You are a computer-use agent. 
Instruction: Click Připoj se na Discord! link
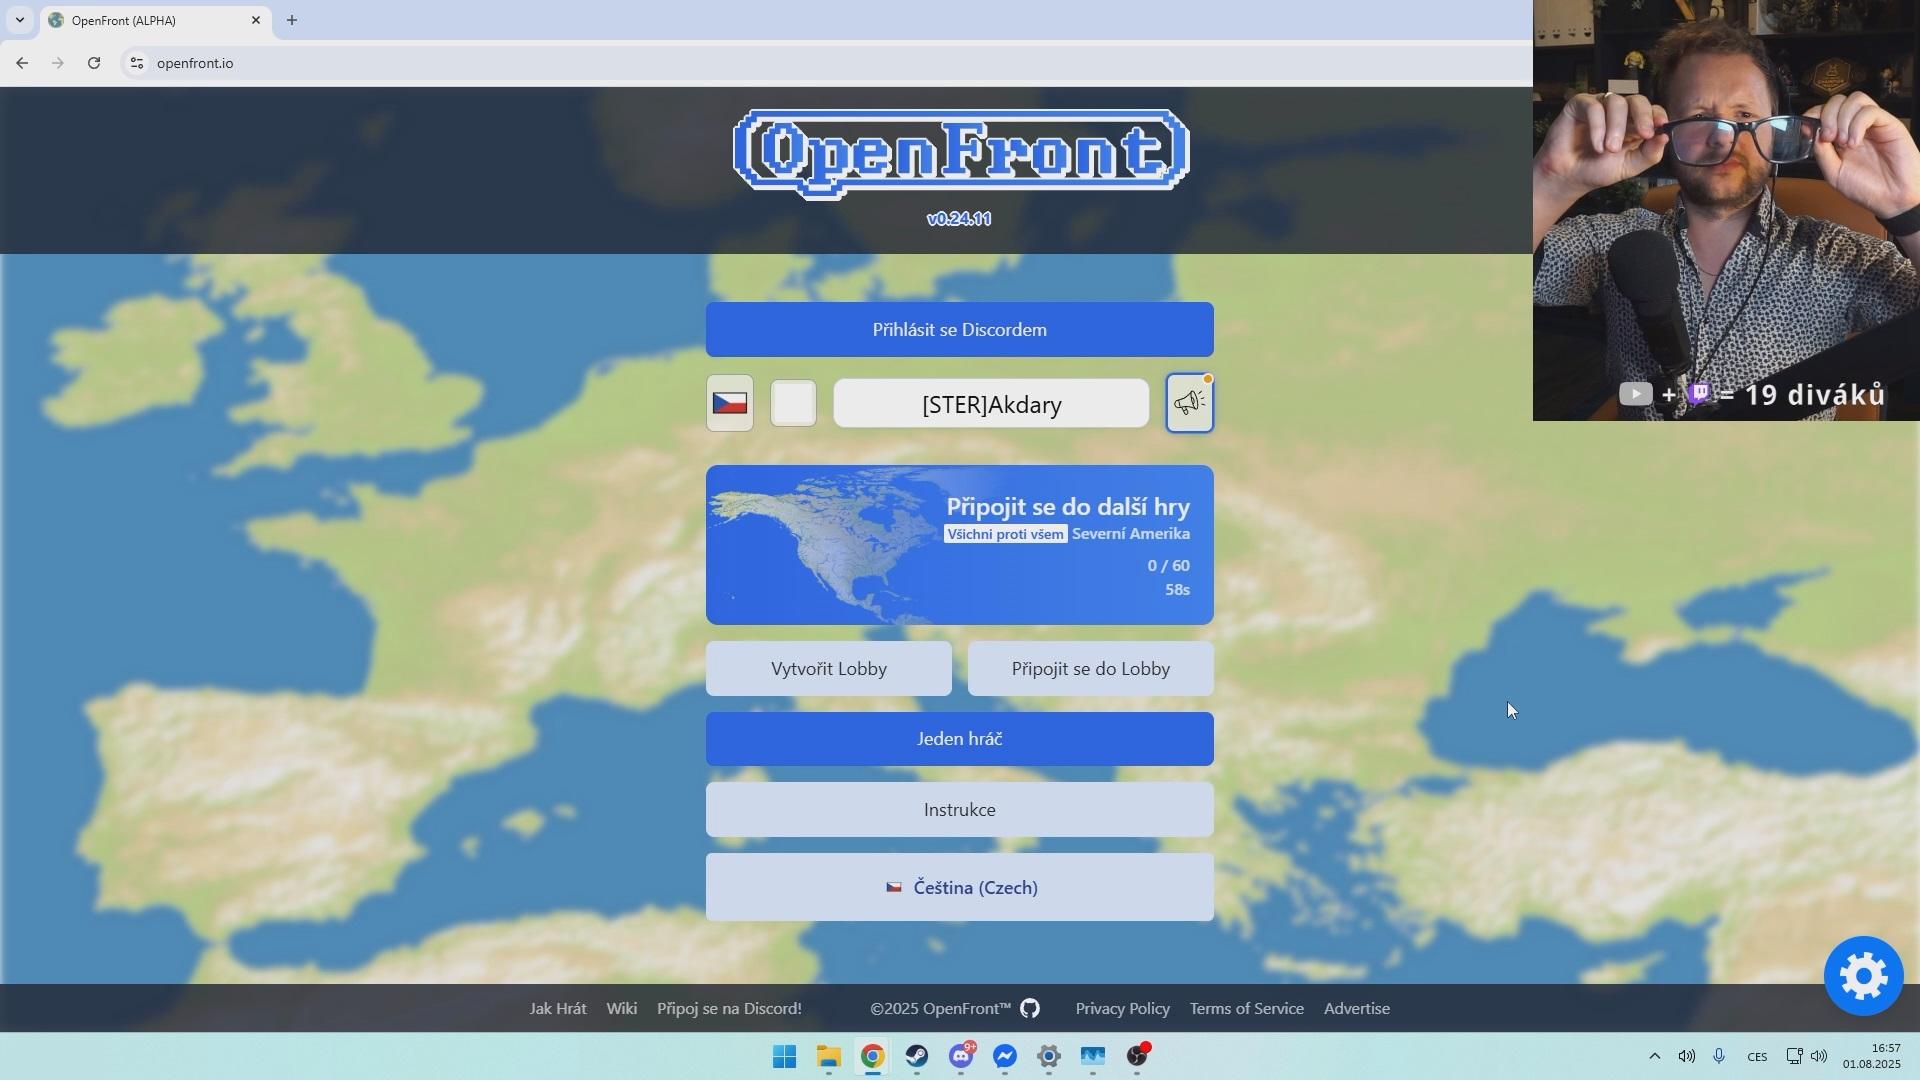point(729,1008)
